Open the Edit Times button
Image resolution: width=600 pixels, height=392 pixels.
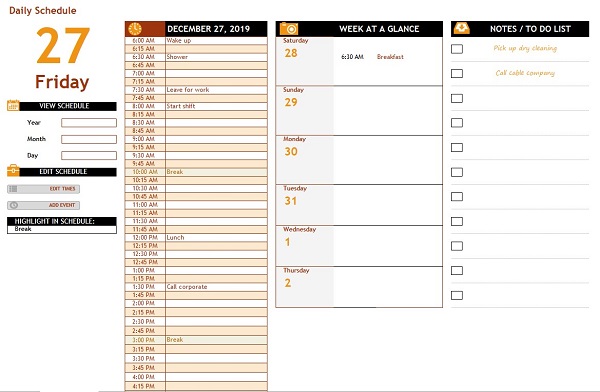click(x=44, y=189)
